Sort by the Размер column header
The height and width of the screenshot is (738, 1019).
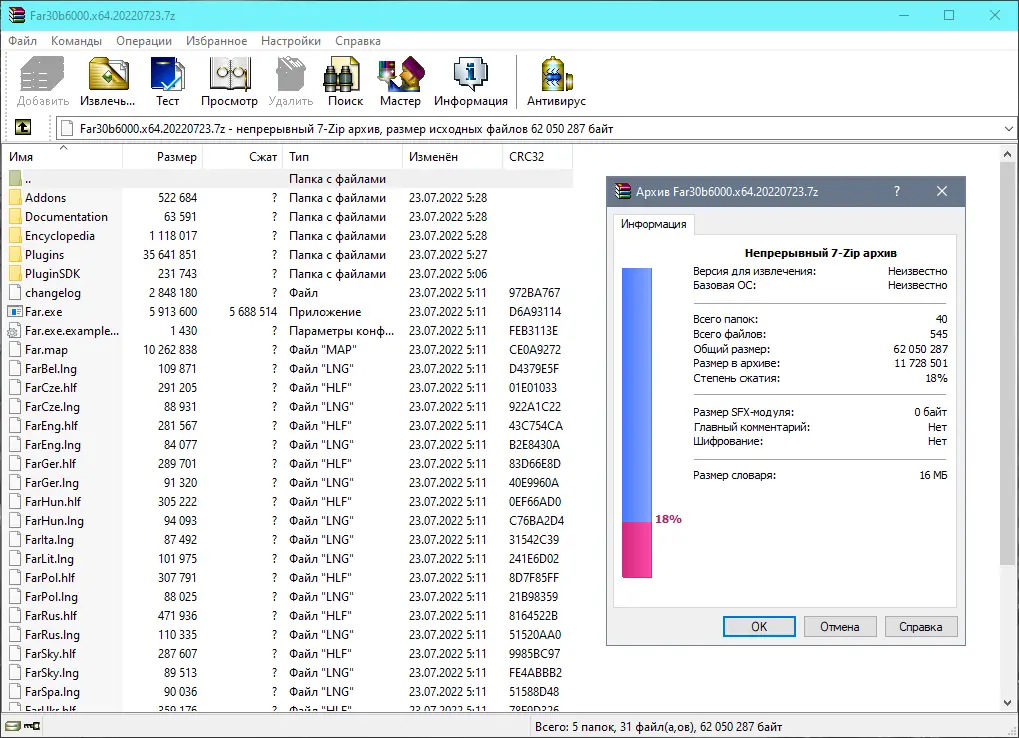point(162,157)
